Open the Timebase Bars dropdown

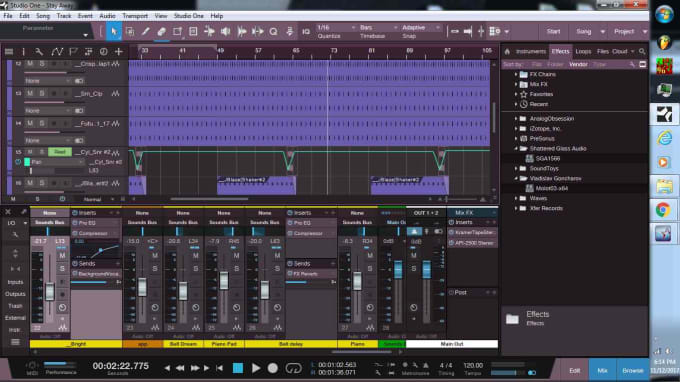(378, 28)
